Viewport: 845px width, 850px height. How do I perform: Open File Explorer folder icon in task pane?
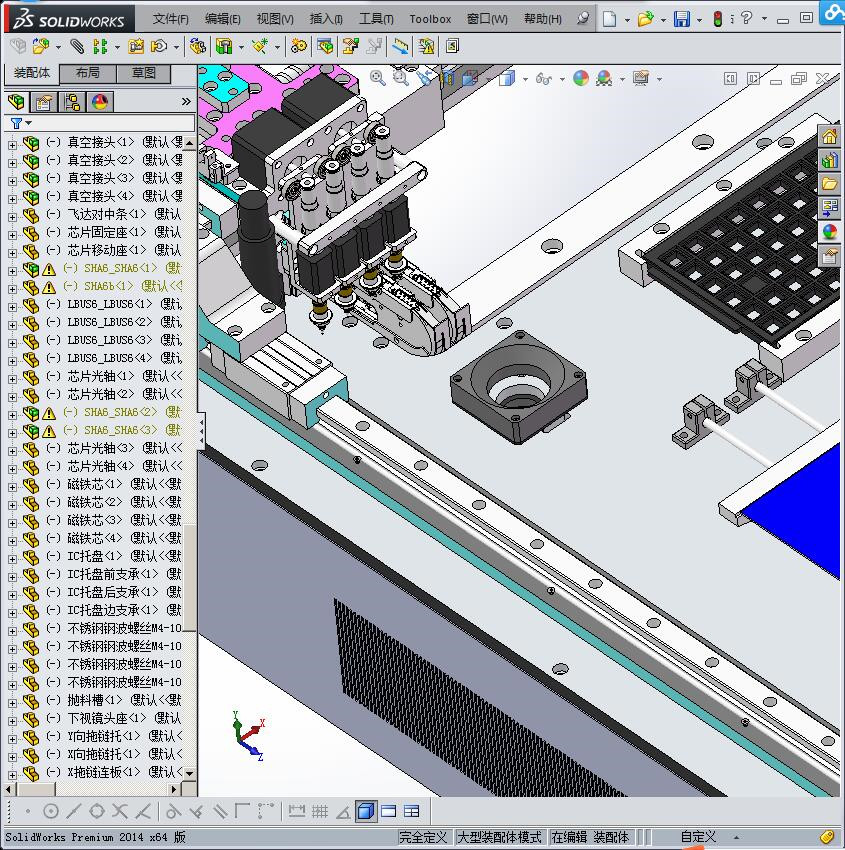(829, 184)
